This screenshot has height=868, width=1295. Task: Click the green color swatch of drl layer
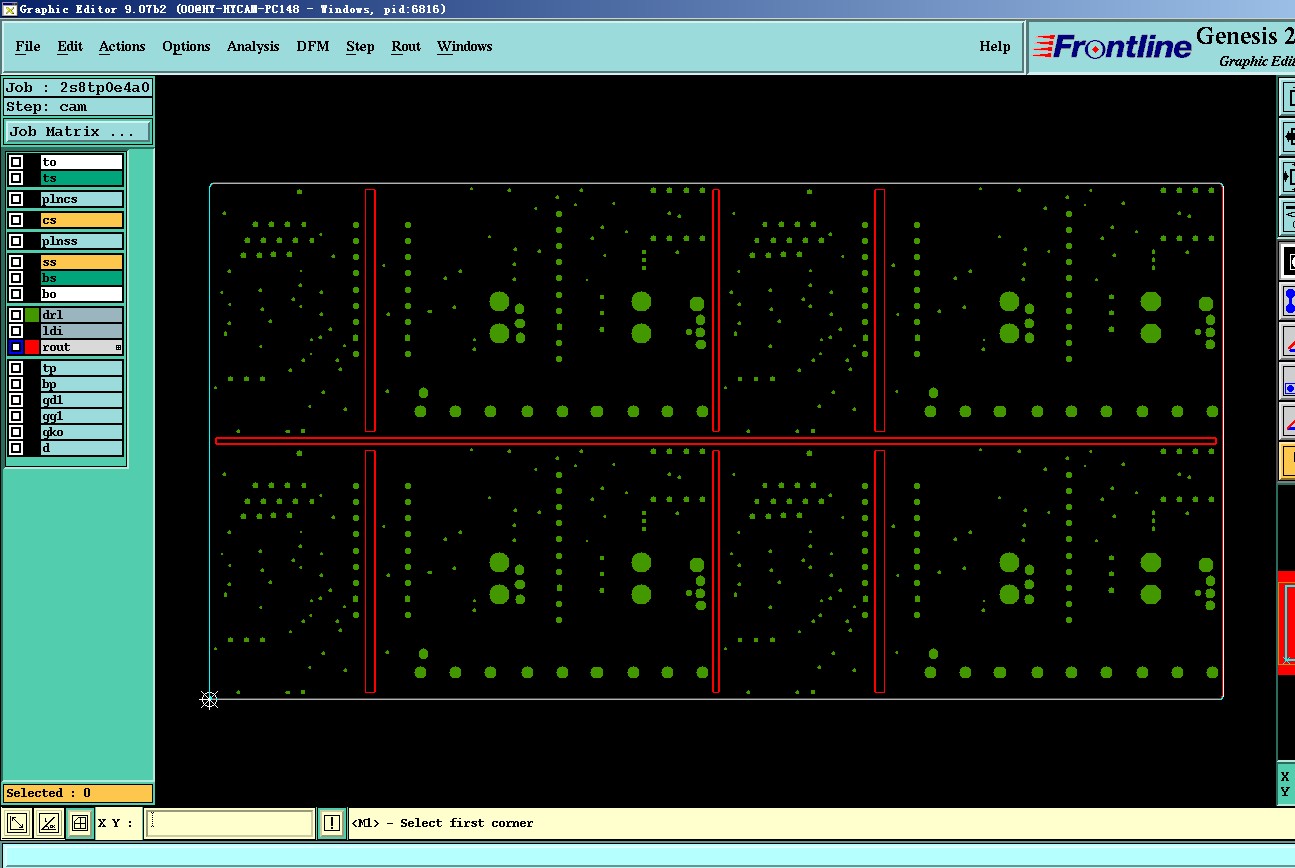click(32, 315)
